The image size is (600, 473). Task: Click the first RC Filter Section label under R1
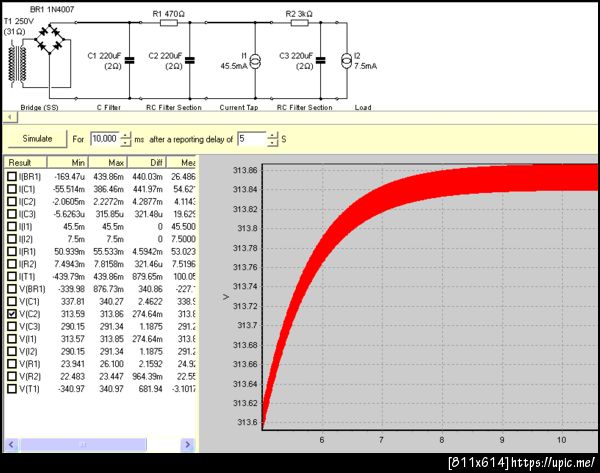pos(174,108)
